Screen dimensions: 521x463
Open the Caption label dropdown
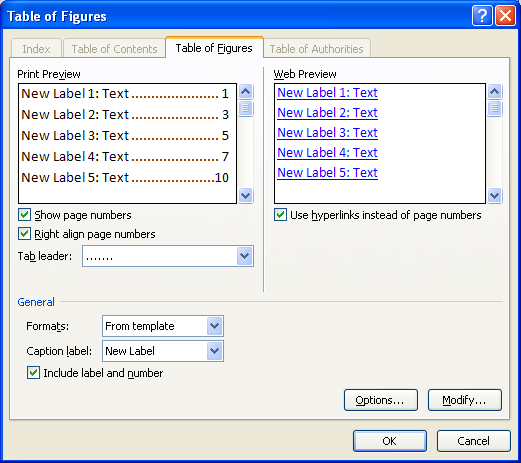tap(214, 351)
